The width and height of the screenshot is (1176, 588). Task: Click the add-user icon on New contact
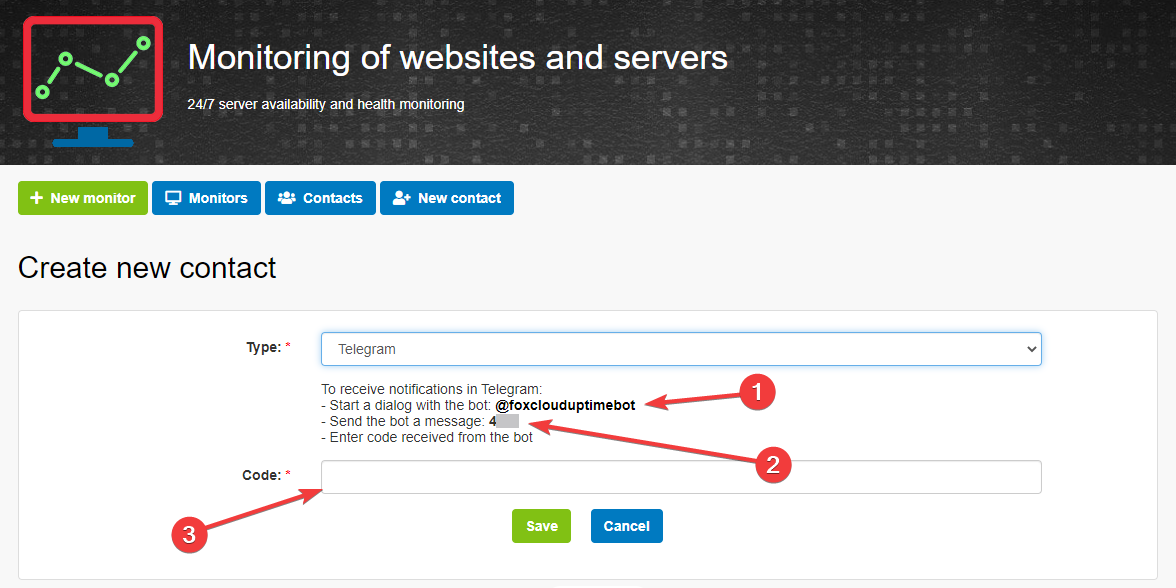click(402, 198)
